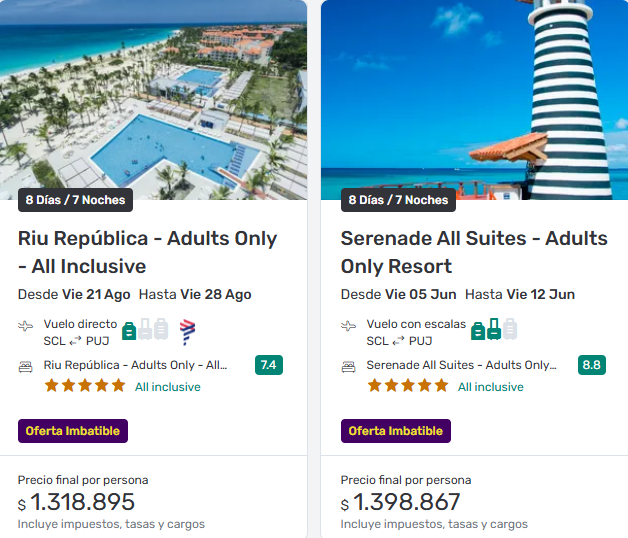Click the 7.4 rating badge
Image resolution: width=628 pixels, height=538 pixels.
tap(268, 365)
